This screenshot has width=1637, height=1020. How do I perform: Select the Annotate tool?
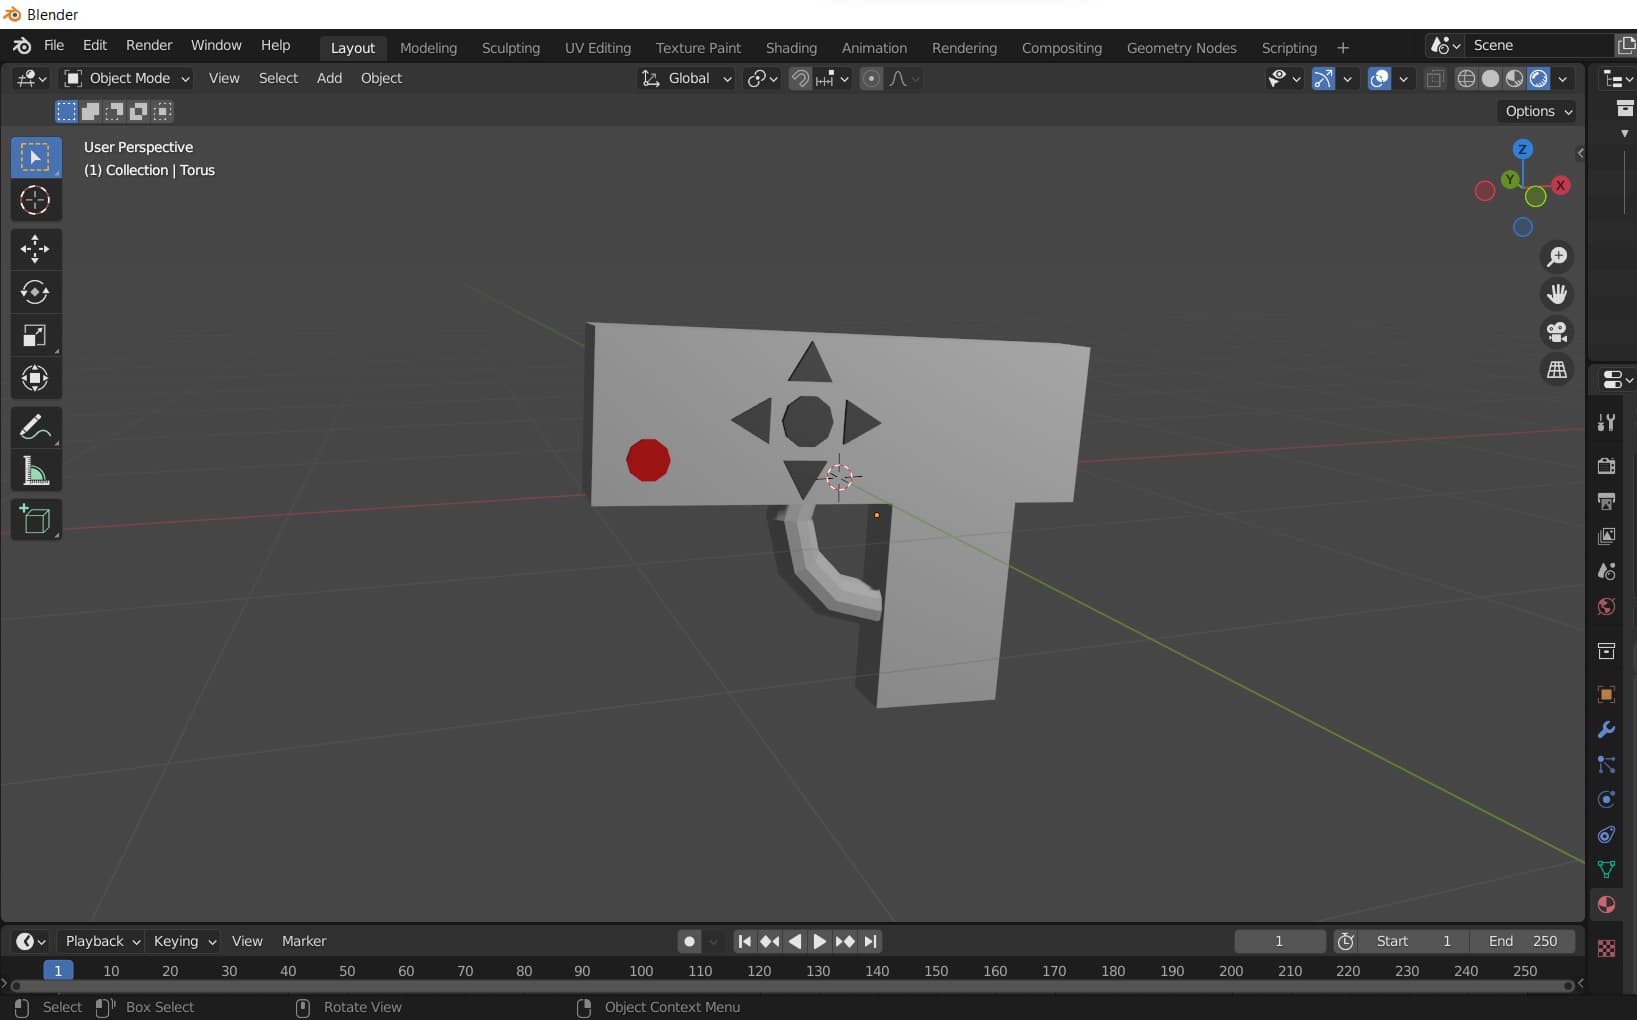coord(35,427)
